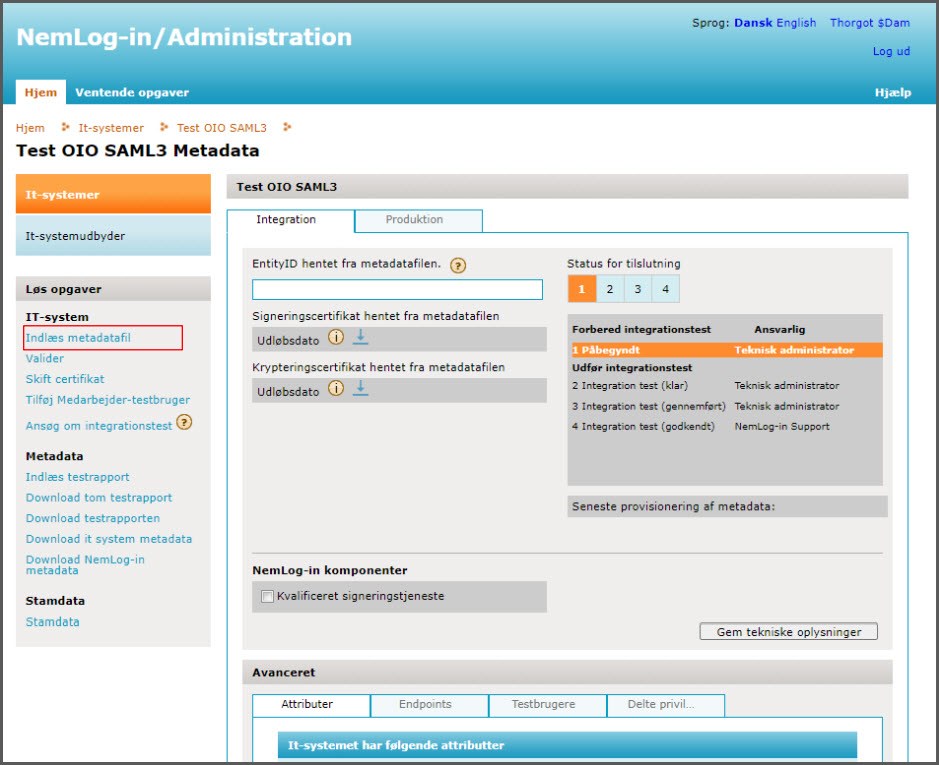The width and height of the screenshot is (939, 765).
Task: Click Tilføj Medarbejder-testbruger link
Action: [108, 400]
